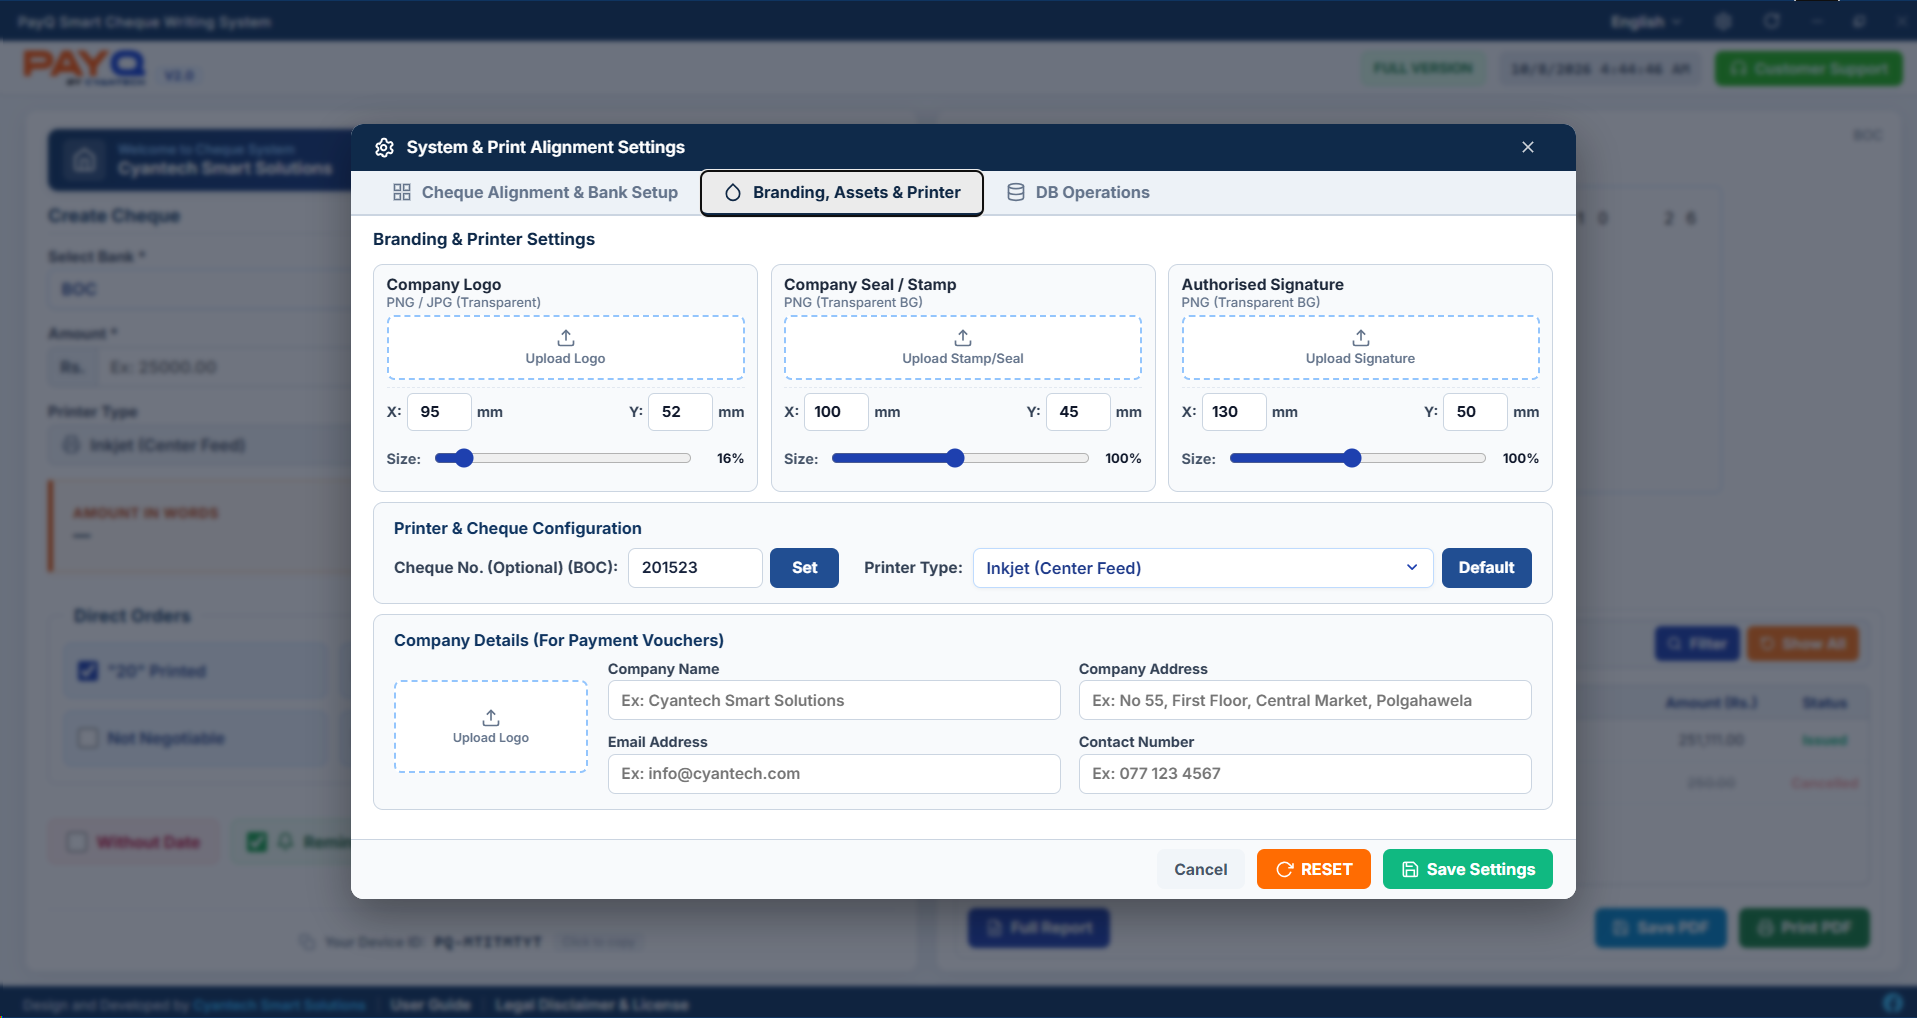The image size is (1917, 1018).
Task: Click the upload arrow icon for Company Logo
Action: coord(566,338)
